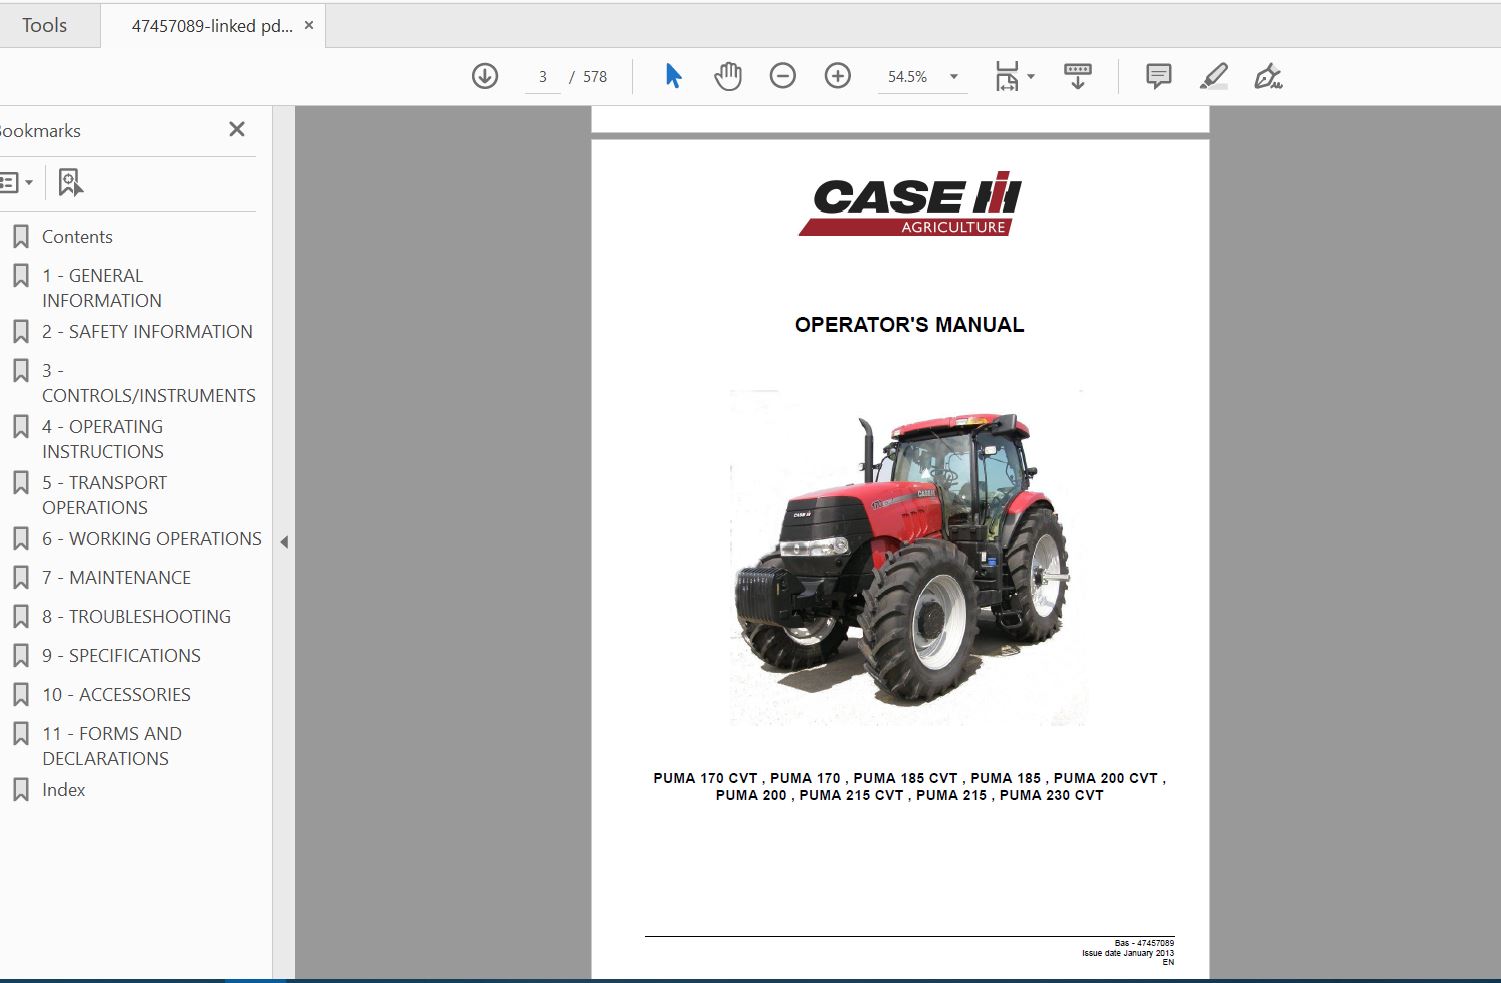The width and height of the screenshot is (1501, 983).
Task: Click the find current bookmark icon
Action: [70, 182]
